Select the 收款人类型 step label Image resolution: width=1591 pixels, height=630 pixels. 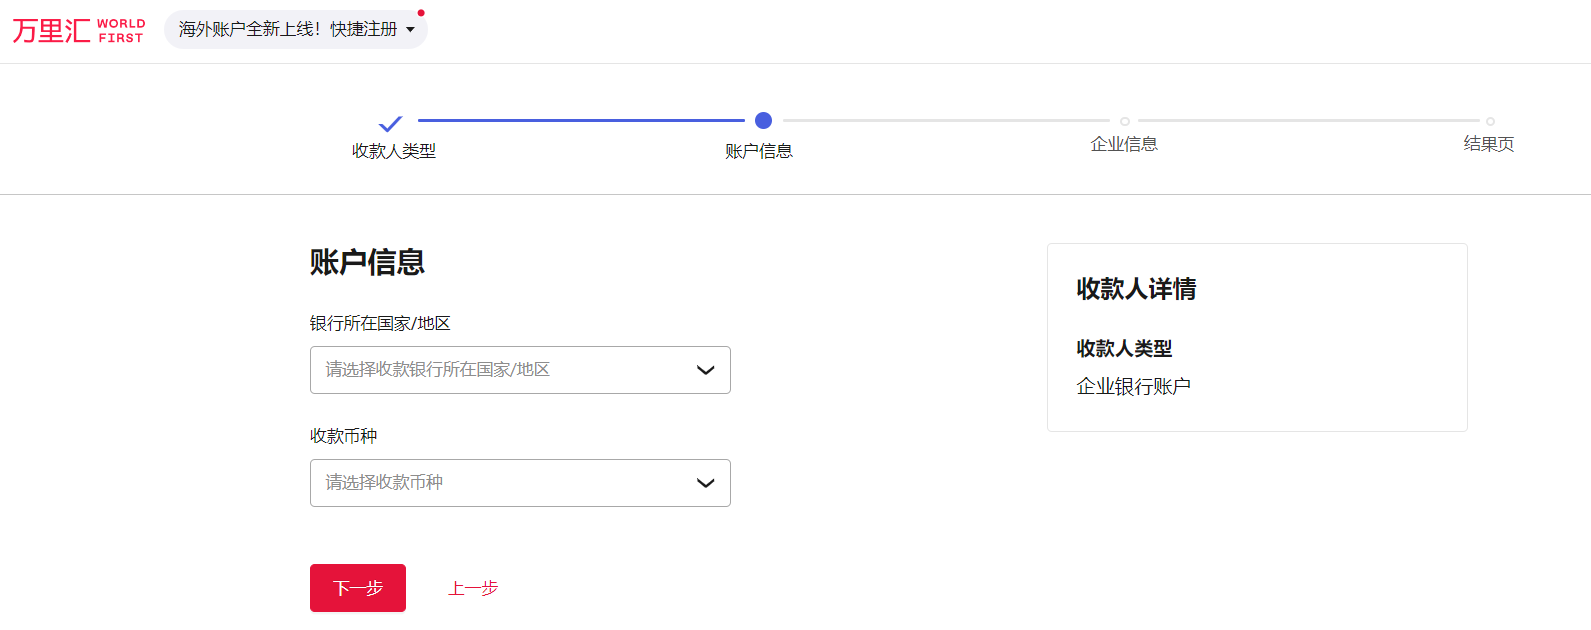393,151
